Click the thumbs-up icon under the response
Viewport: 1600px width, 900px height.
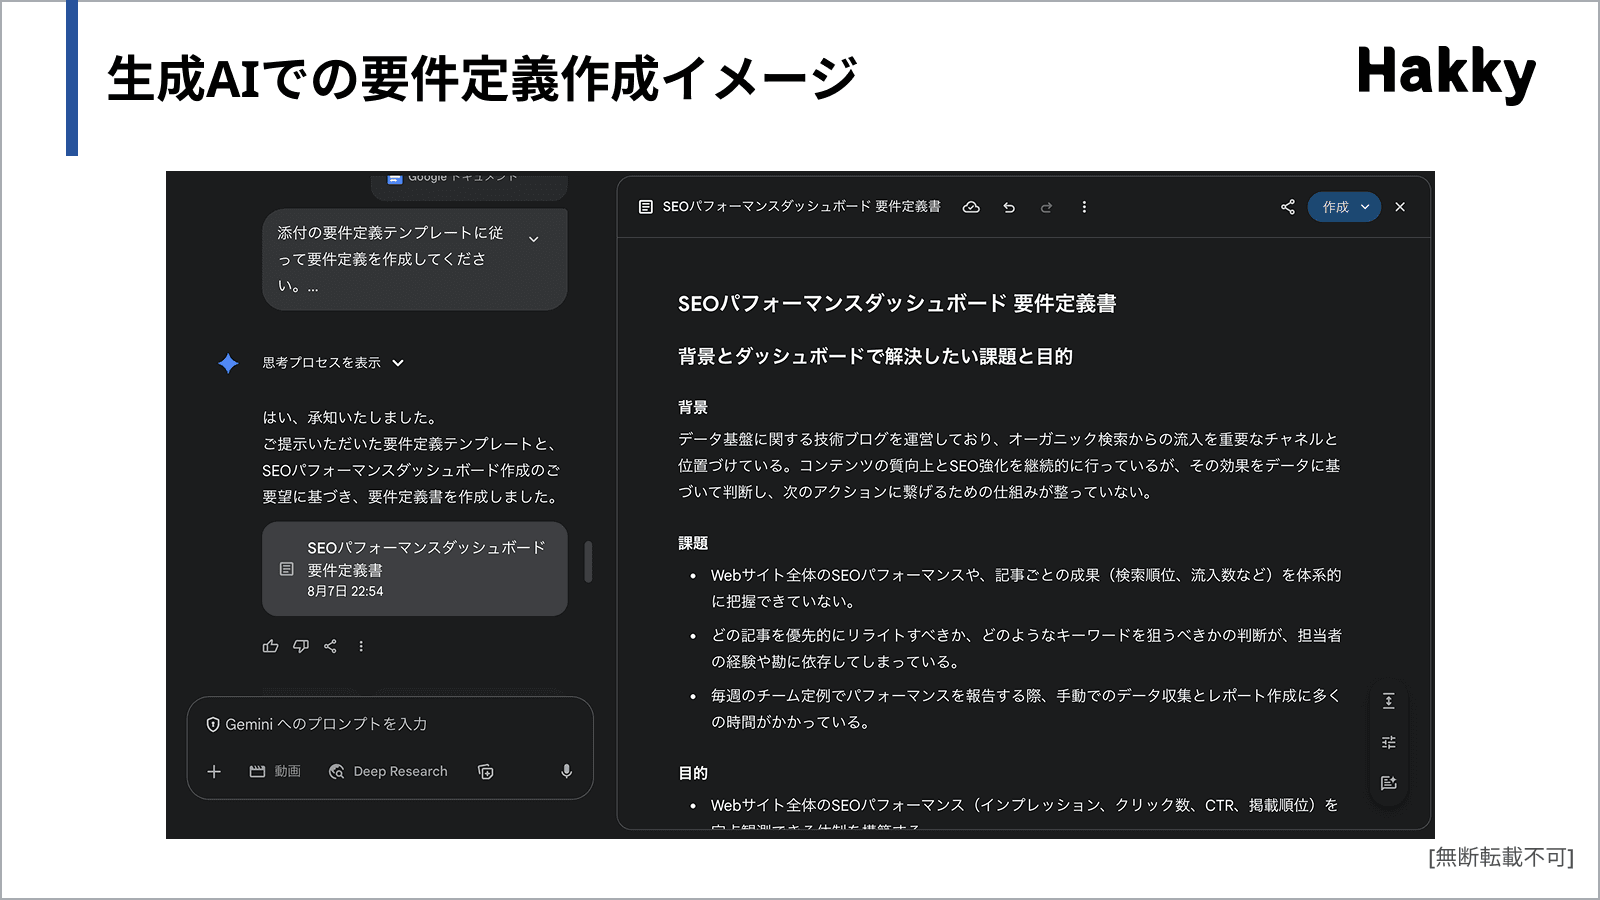pos(270,646)
